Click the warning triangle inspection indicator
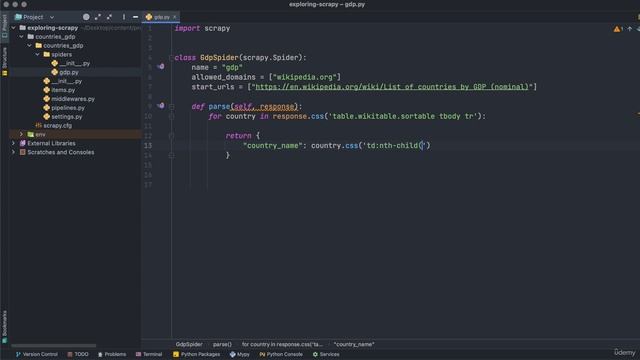Screen dimensions: 640x360 pos(617,29)
